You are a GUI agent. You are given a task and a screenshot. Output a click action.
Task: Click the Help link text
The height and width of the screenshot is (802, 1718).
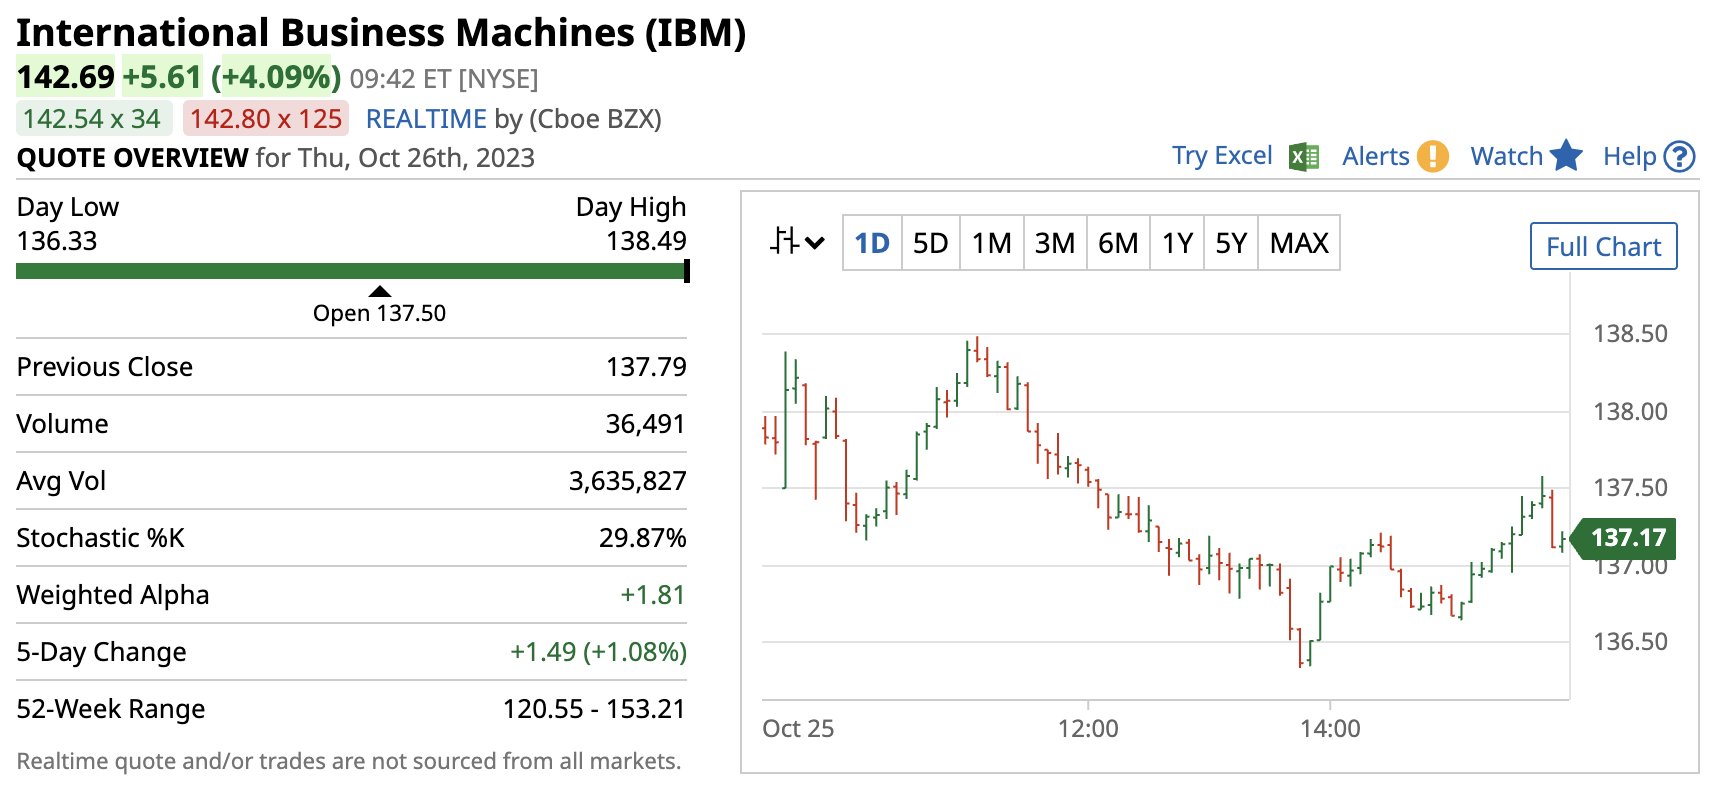[x=1630, y=156]
